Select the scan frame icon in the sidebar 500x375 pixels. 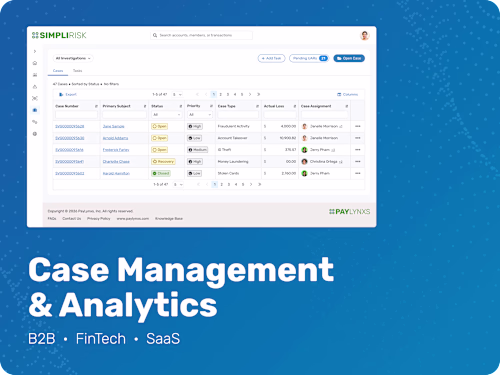click(35, 98)
